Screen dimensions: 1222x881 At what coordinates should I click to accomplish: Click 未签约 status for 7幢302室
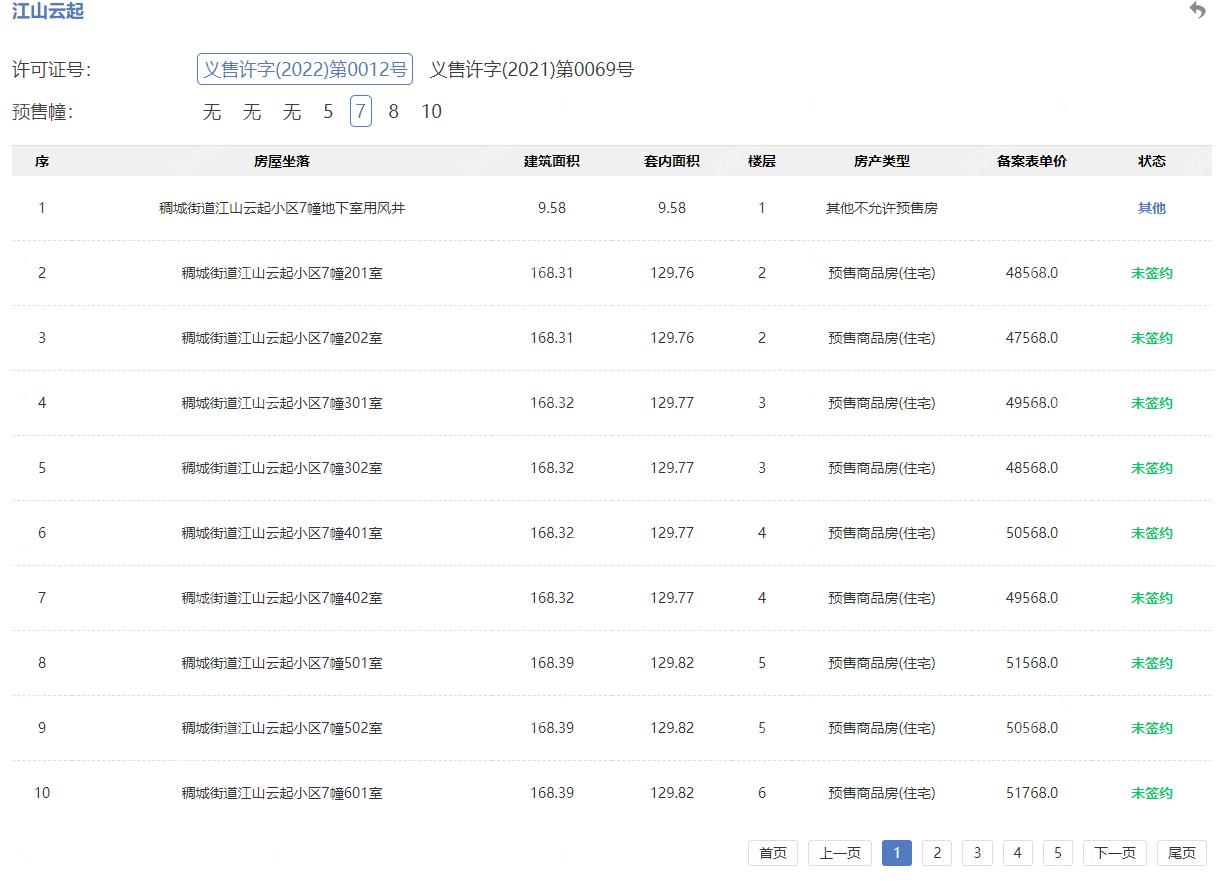pos(1152,468)
